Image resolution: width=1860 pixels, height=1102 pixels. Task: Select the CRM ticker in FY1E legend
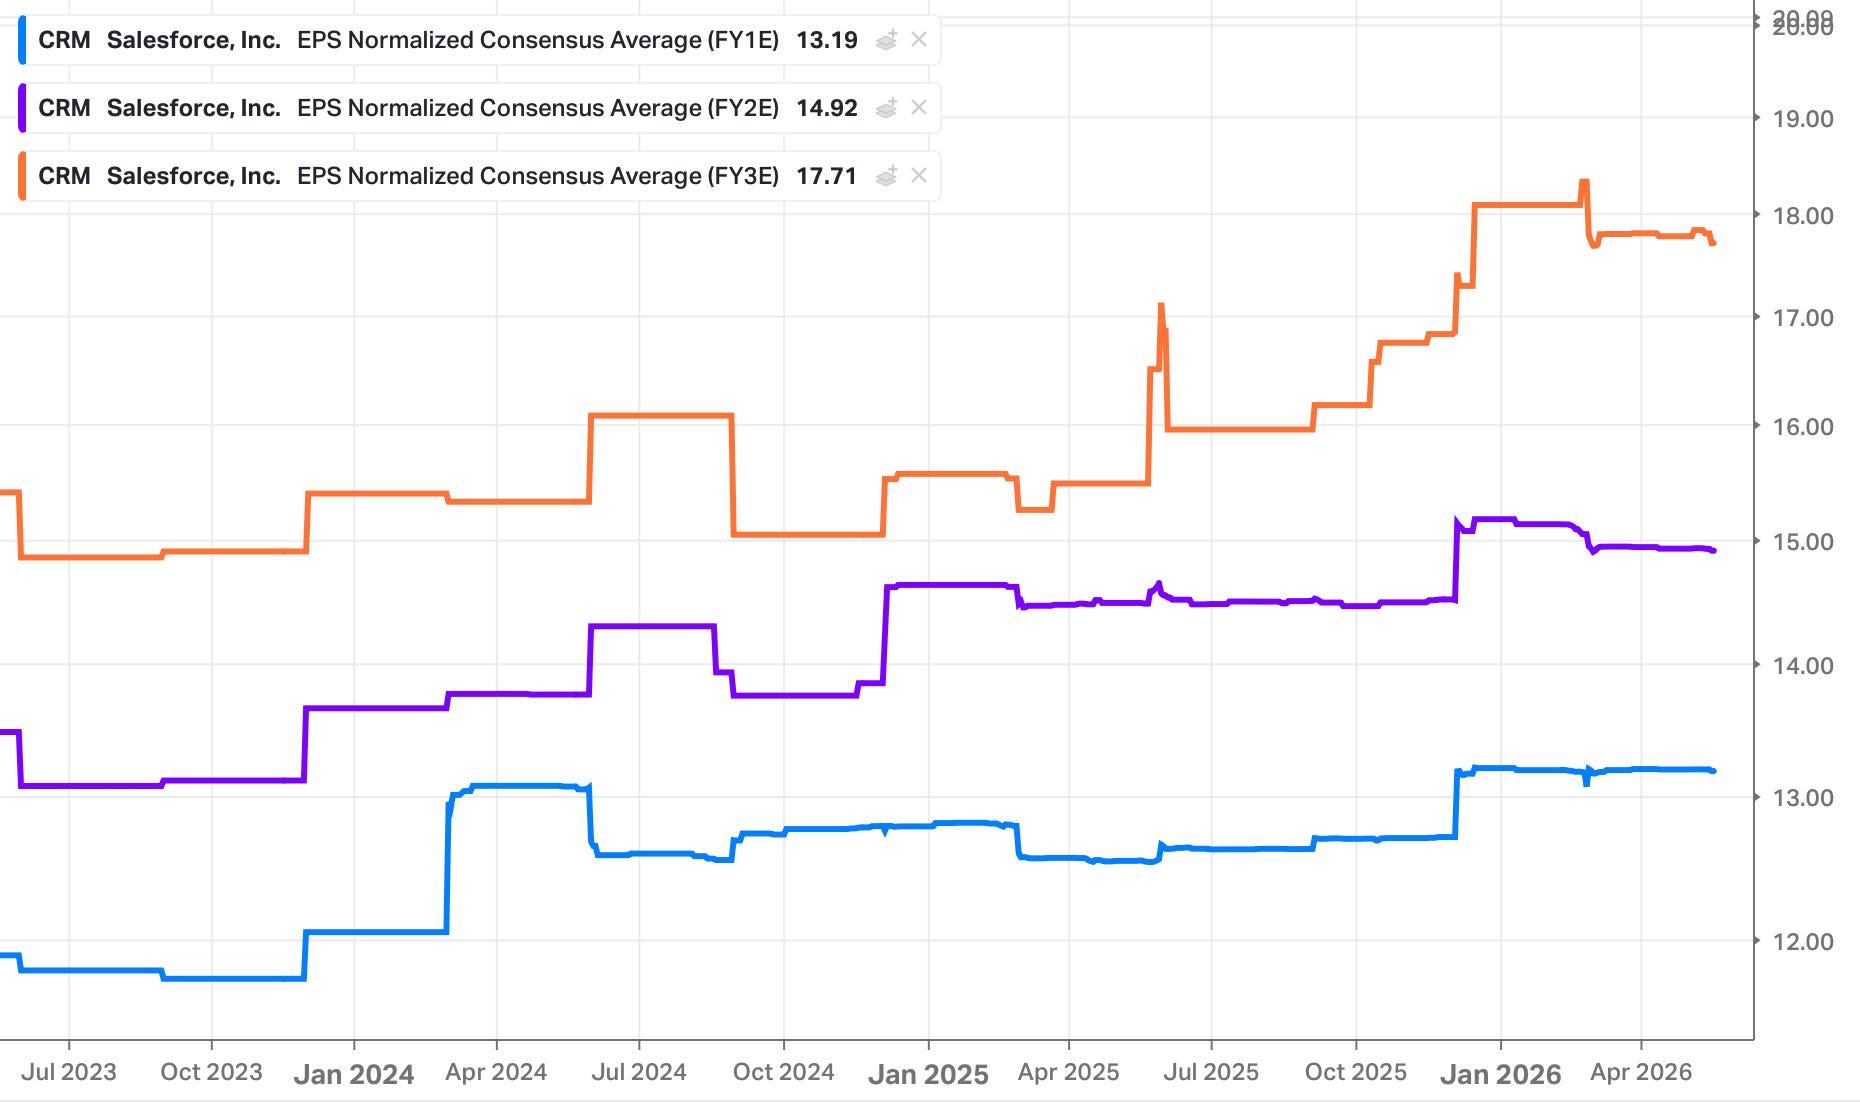click(x=64, y=40)
